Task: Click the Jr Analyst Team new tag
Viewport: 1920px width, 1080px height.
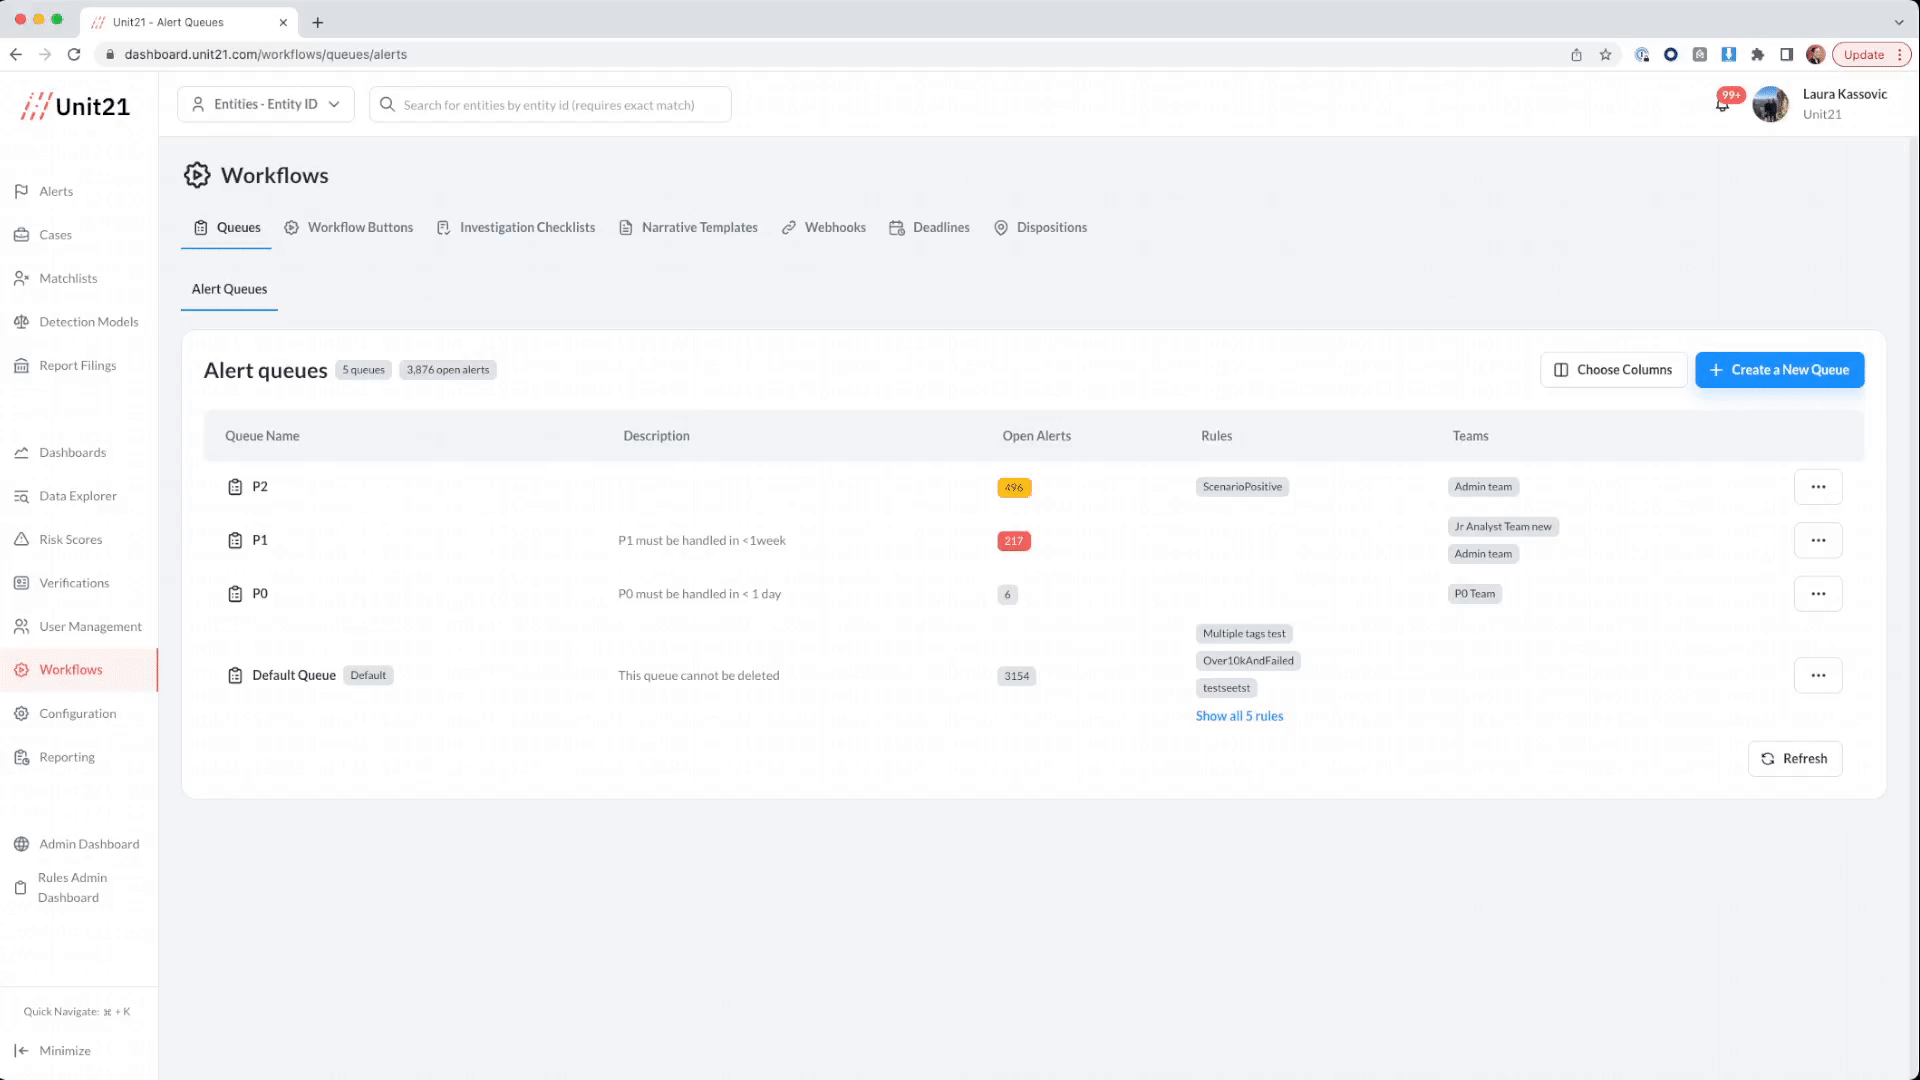Action: pos(1503,527)
